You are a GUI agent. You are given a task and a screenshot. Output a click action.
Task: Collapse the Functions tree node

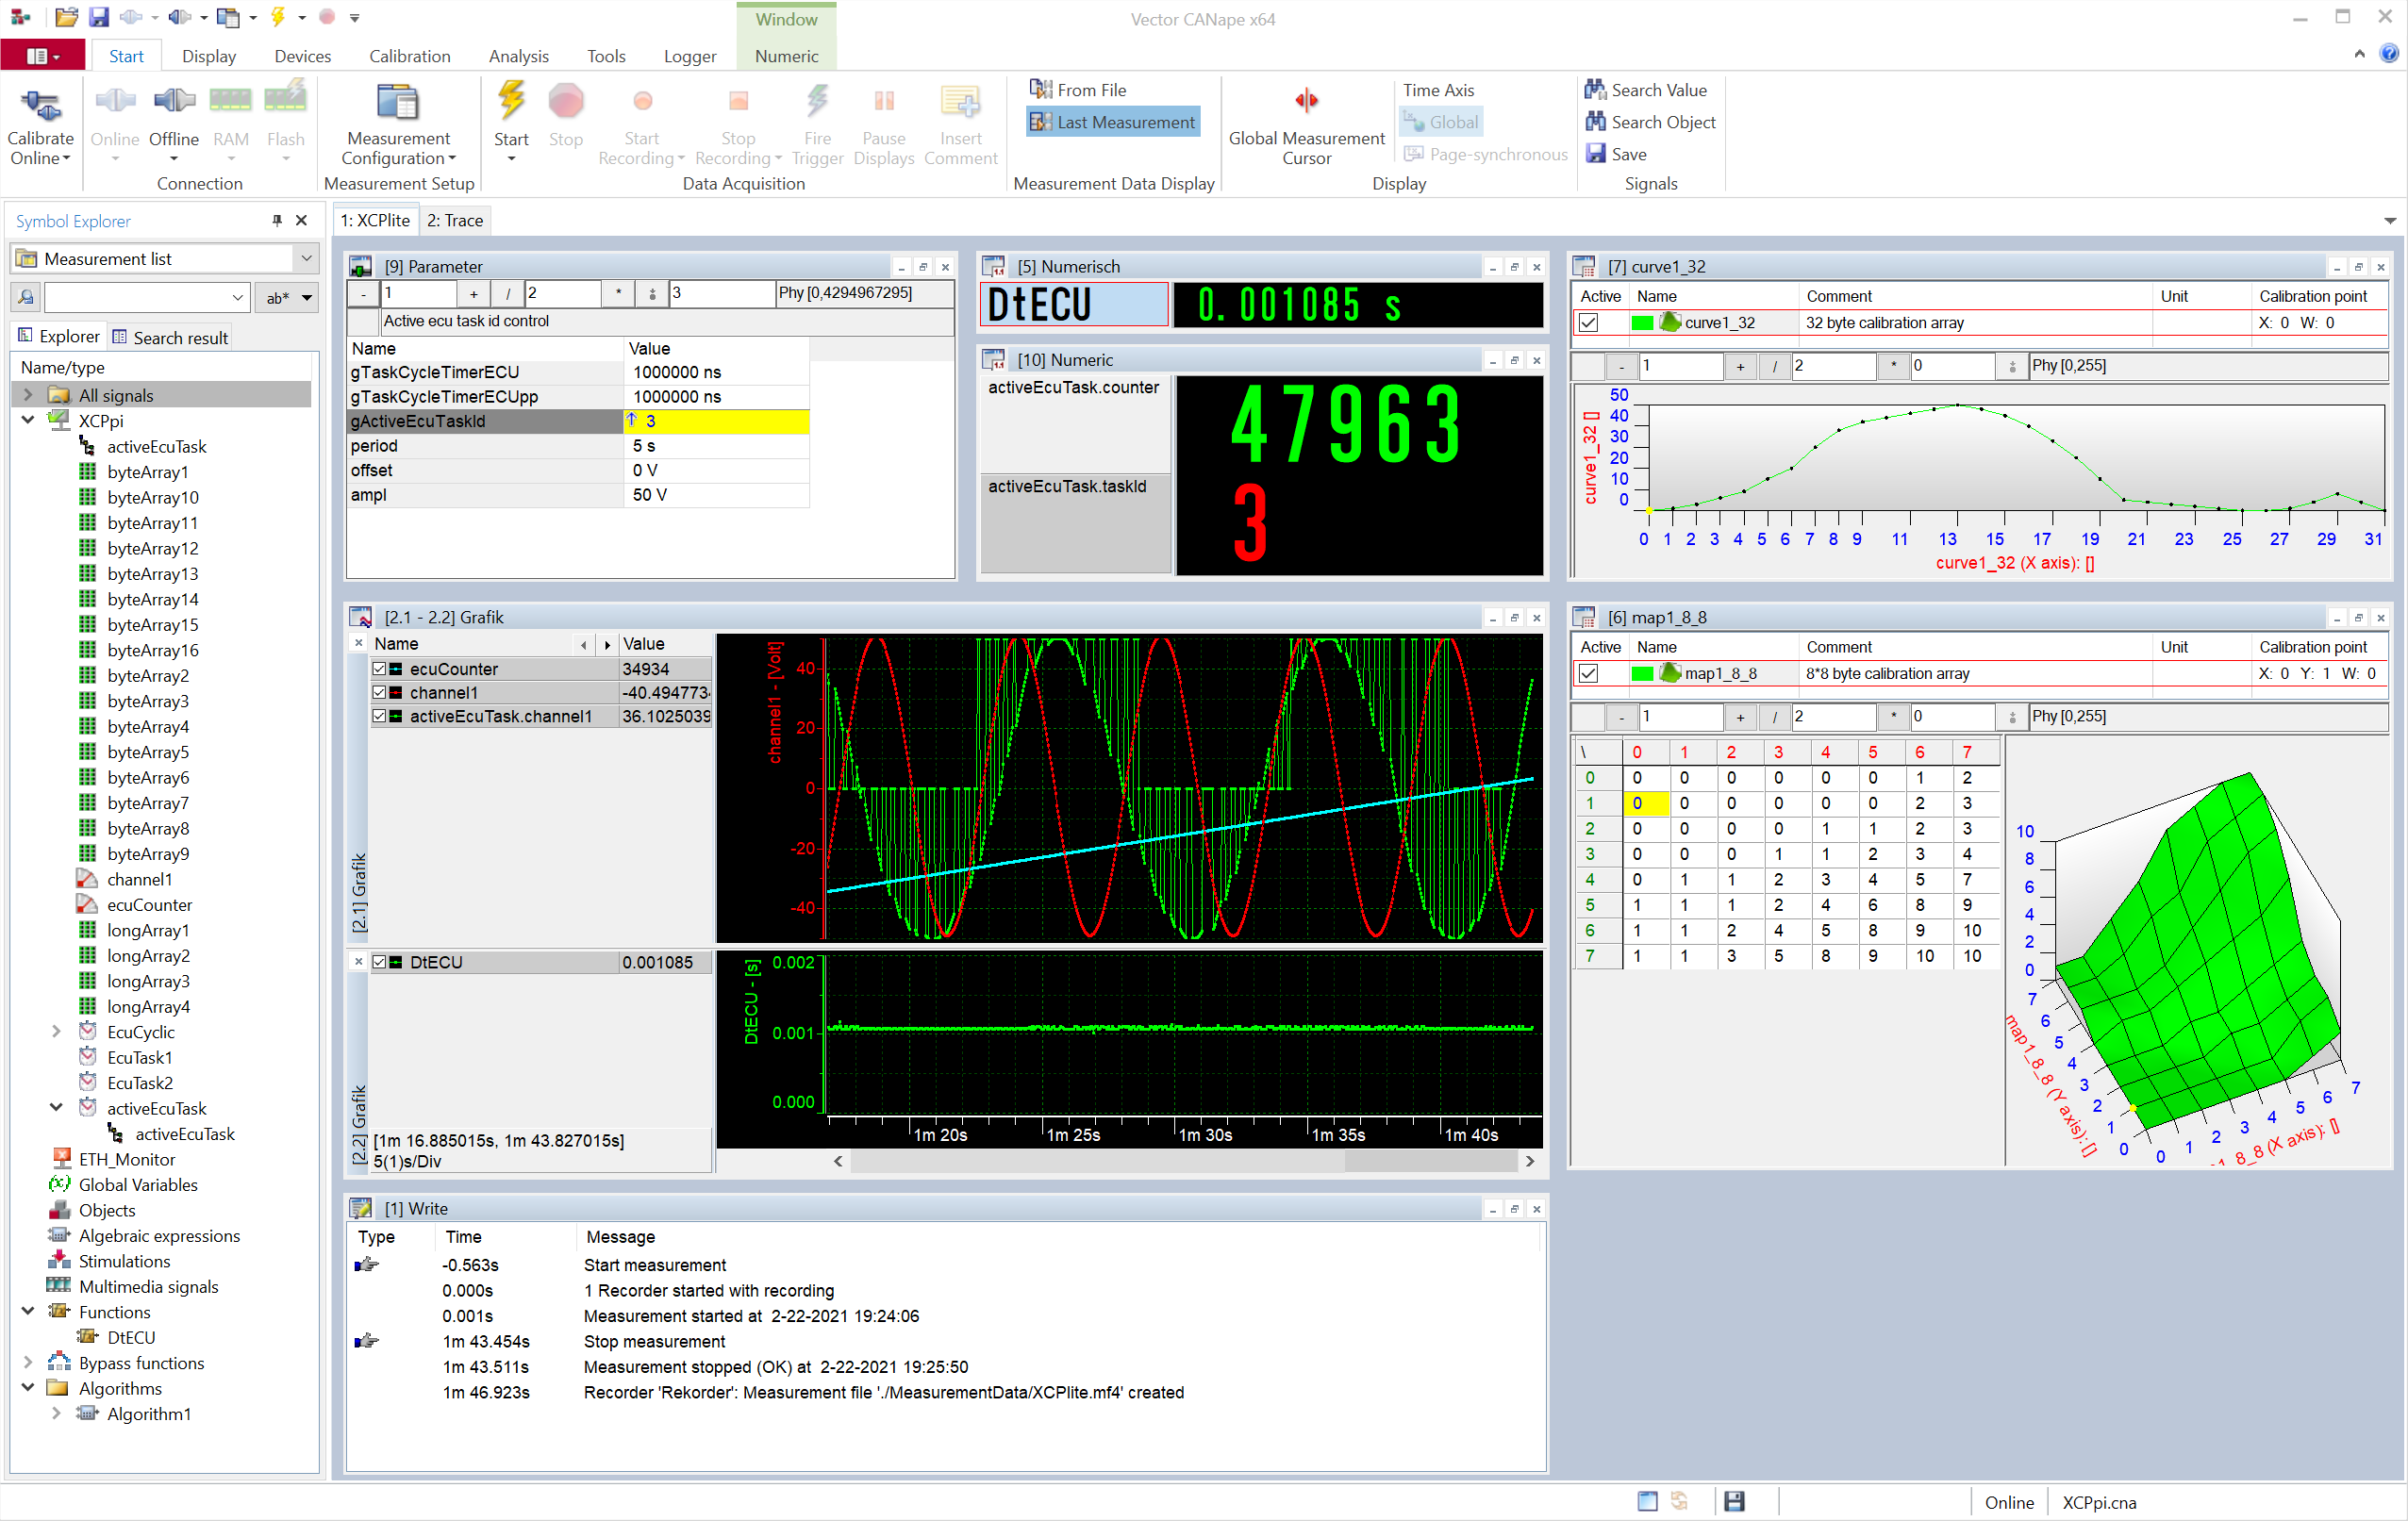pyautogui.click(x=28, y=1311)
